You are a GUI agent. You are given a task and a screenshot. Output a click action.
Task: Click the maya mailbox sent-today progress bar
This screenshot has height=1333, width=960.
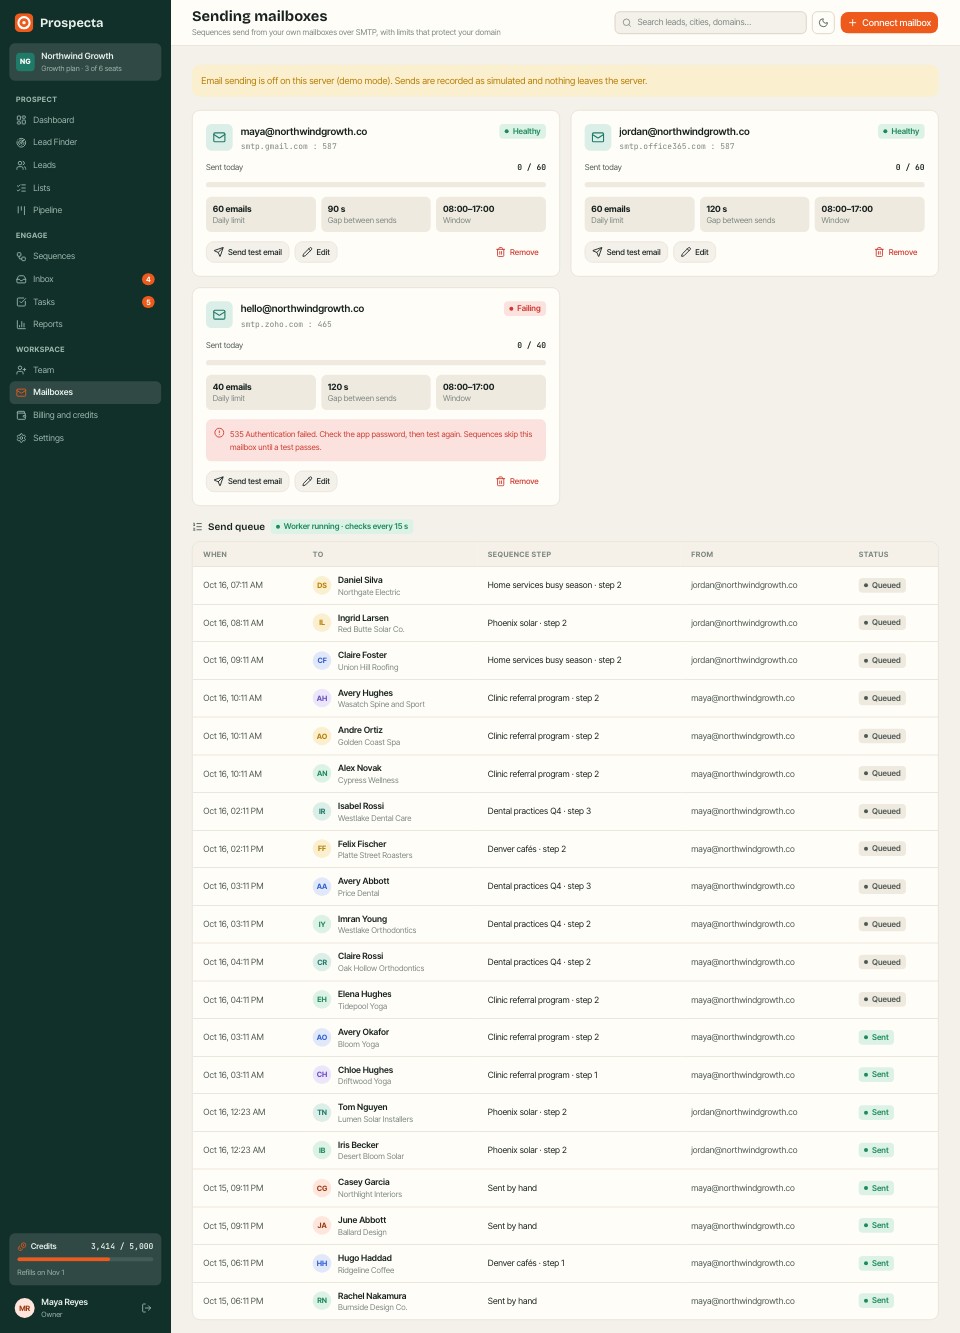(376, 184)
